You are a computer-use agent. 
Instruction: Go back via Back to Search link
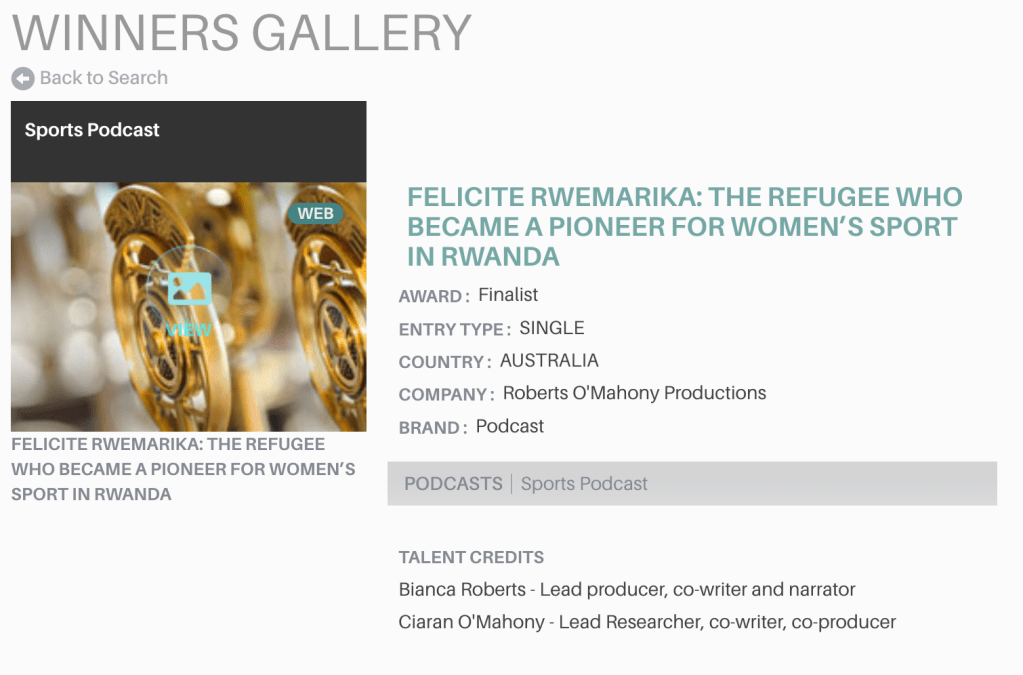coord(103,78)
